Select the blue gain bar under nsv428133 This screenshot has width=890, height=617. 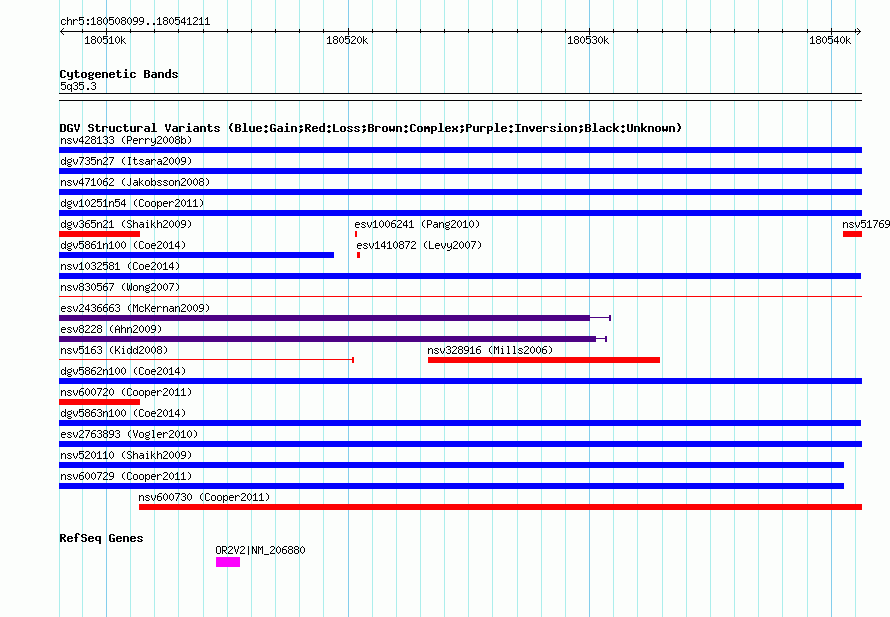click(460, 150)
